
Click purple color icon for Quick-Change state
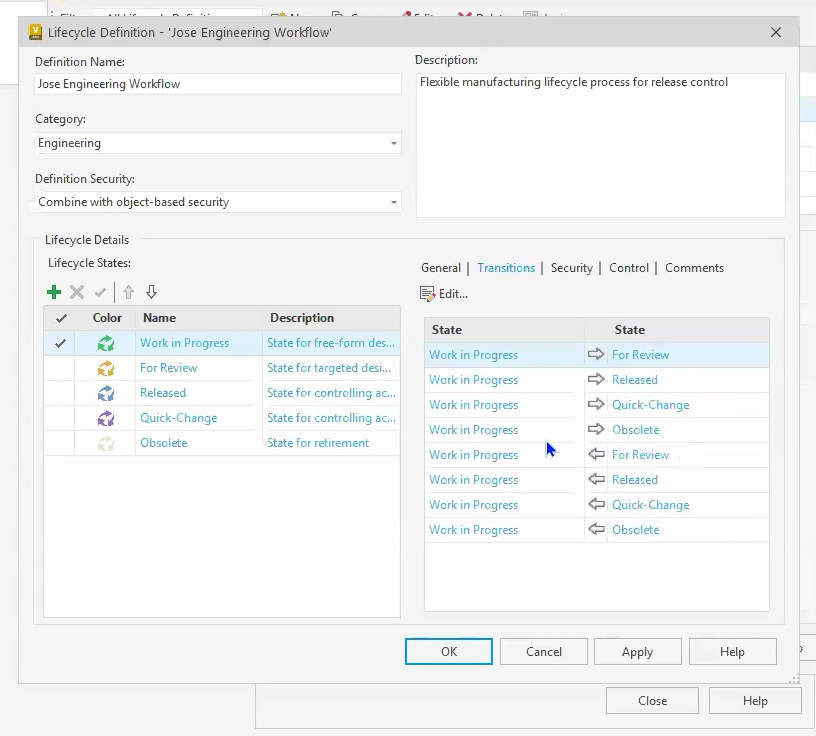click(106, 418)
